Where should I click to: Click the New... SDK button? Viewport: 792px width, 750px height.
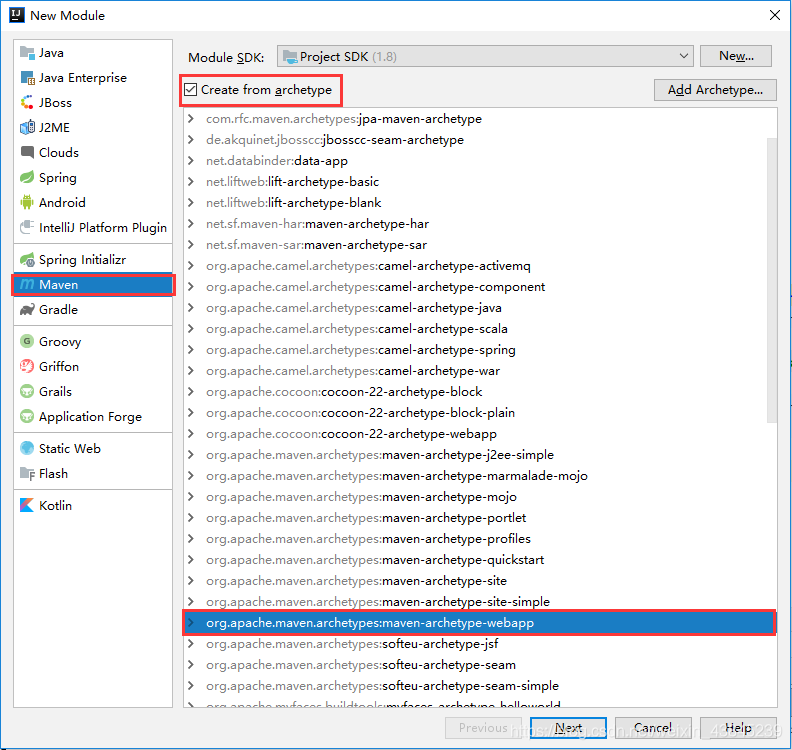point(736,56)
